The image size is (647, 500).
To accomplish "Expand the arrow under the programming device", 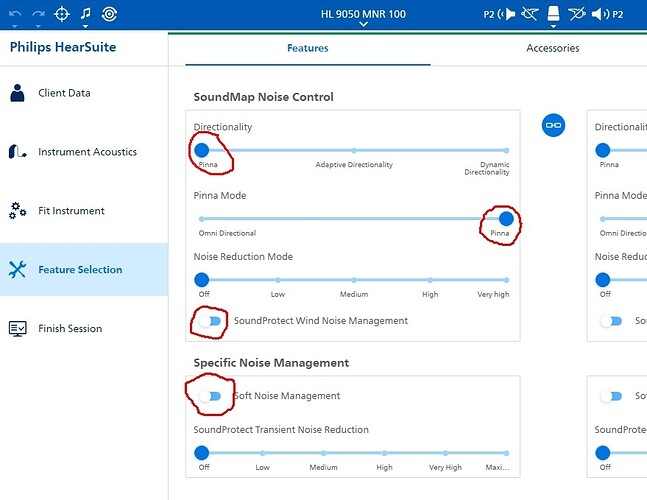I will (x=553, y=26).
